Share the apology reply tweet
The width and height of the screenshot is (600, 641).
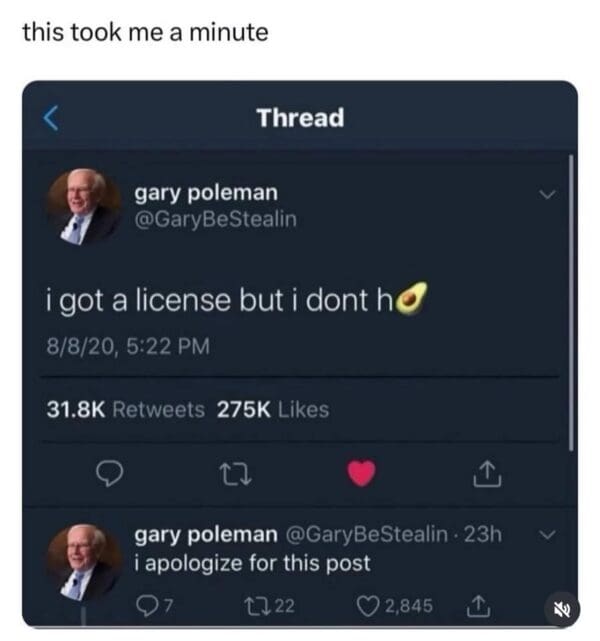click(478, 606)
